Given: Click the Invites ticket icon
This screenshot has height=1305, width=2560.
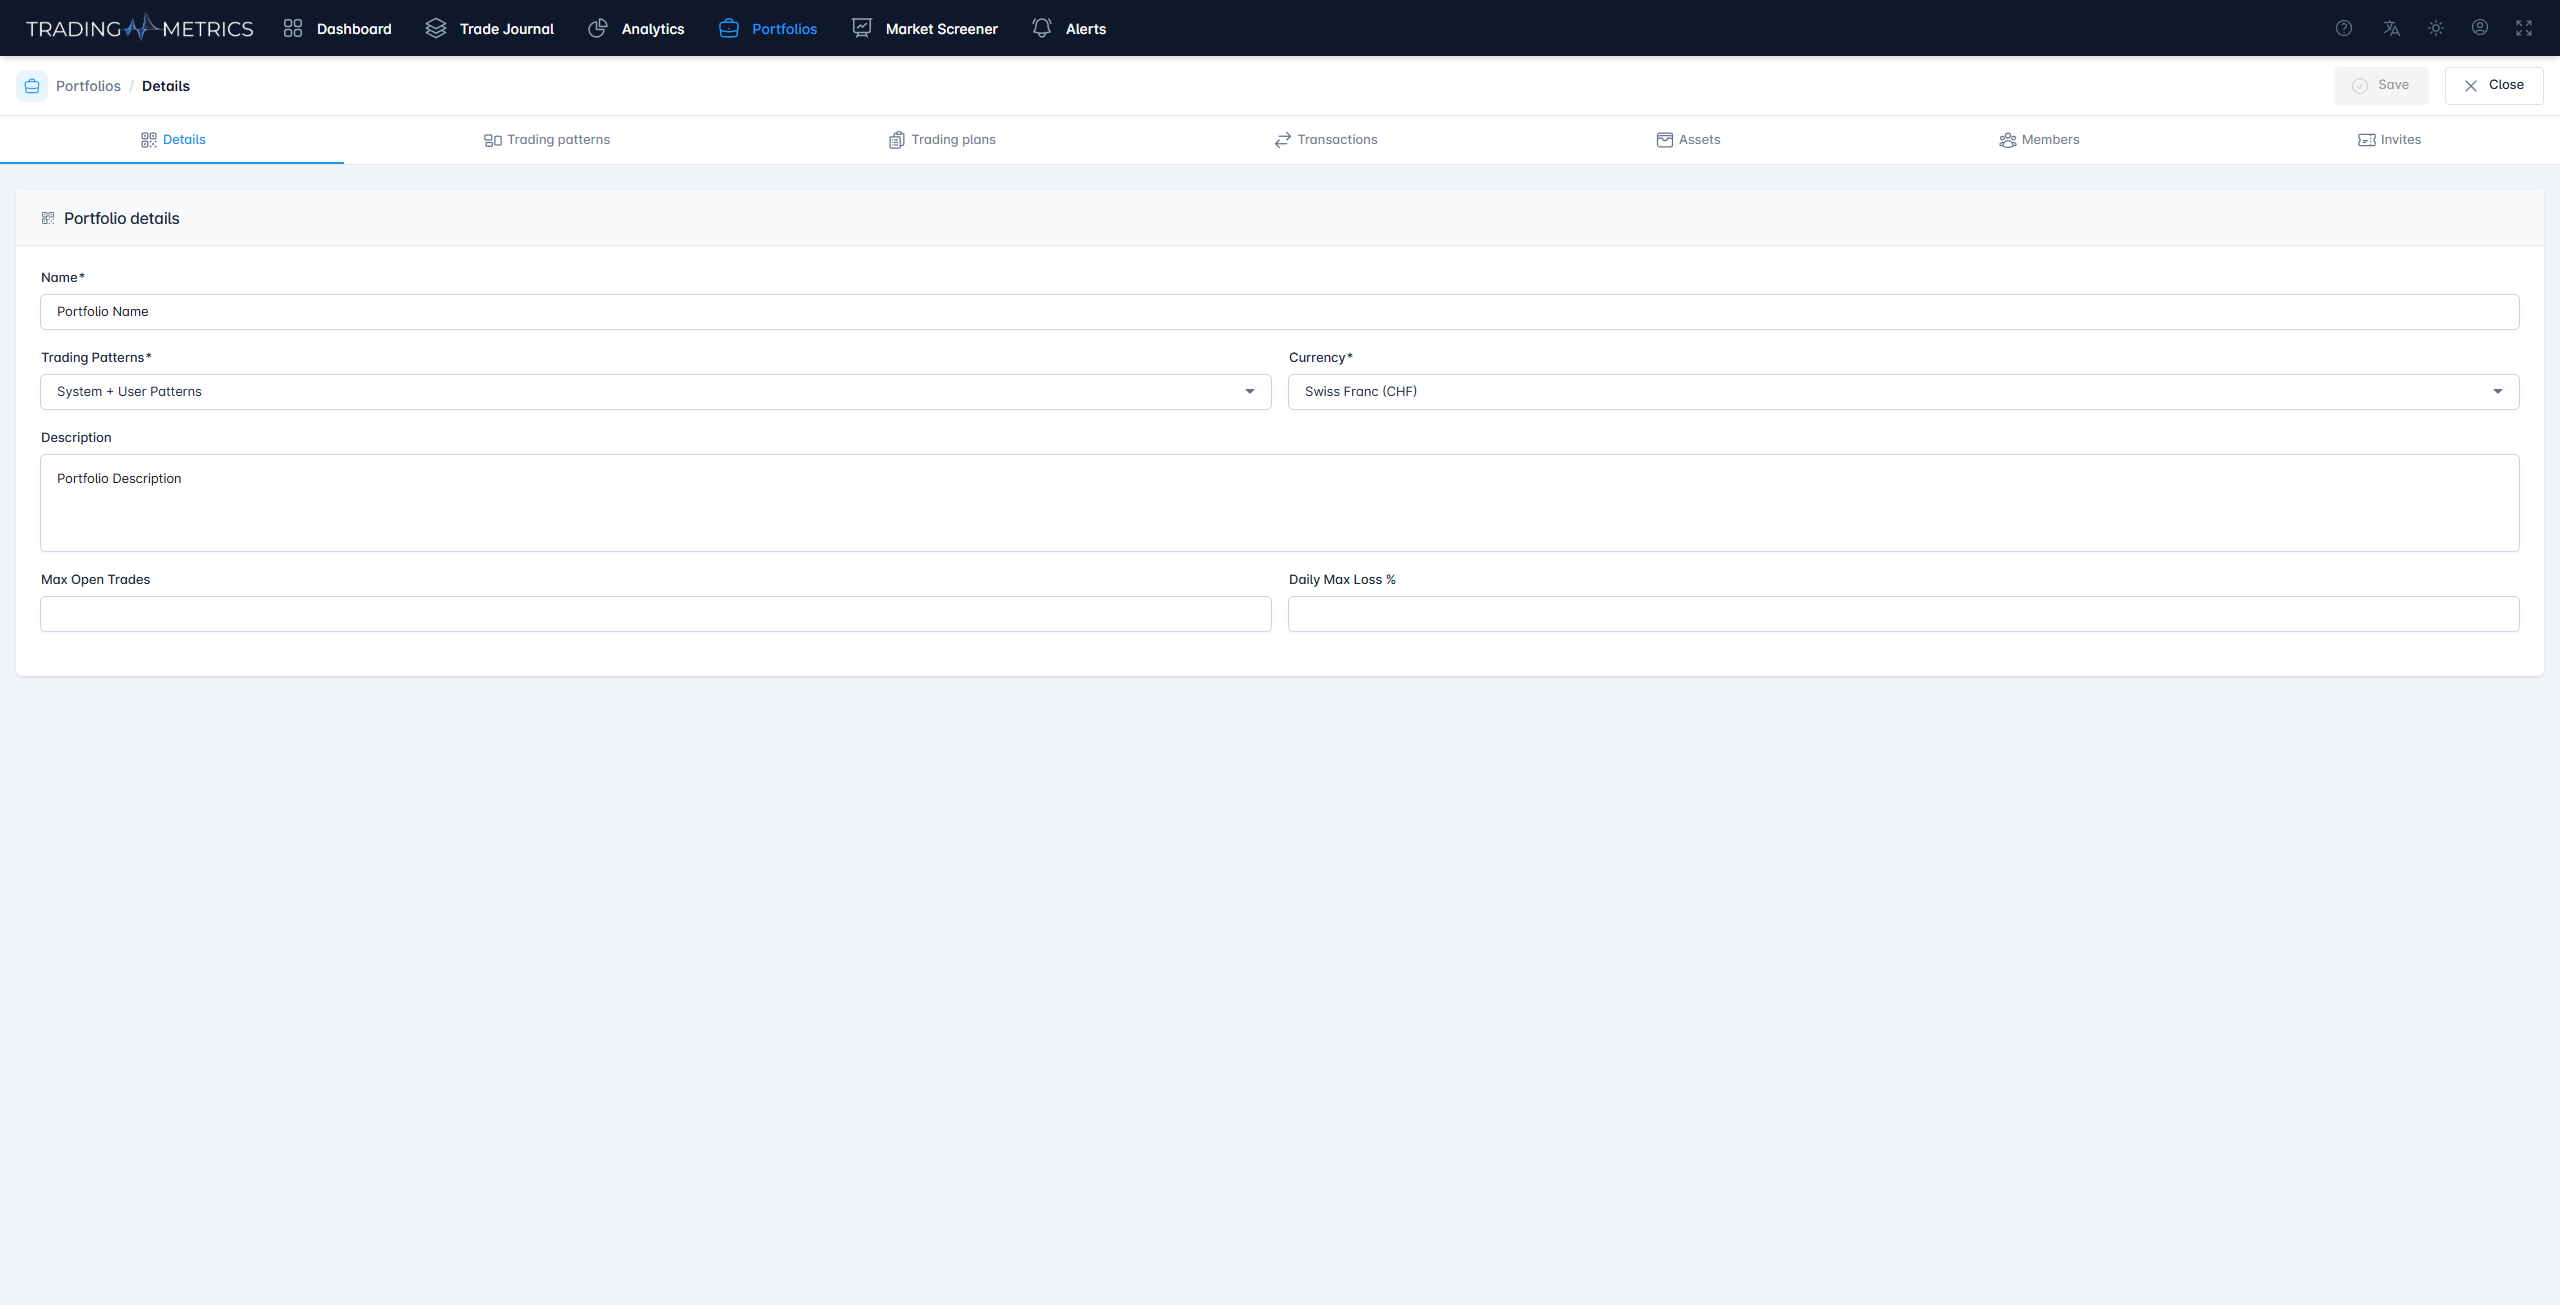Looking at the screenshot, I should point(2367,140).
